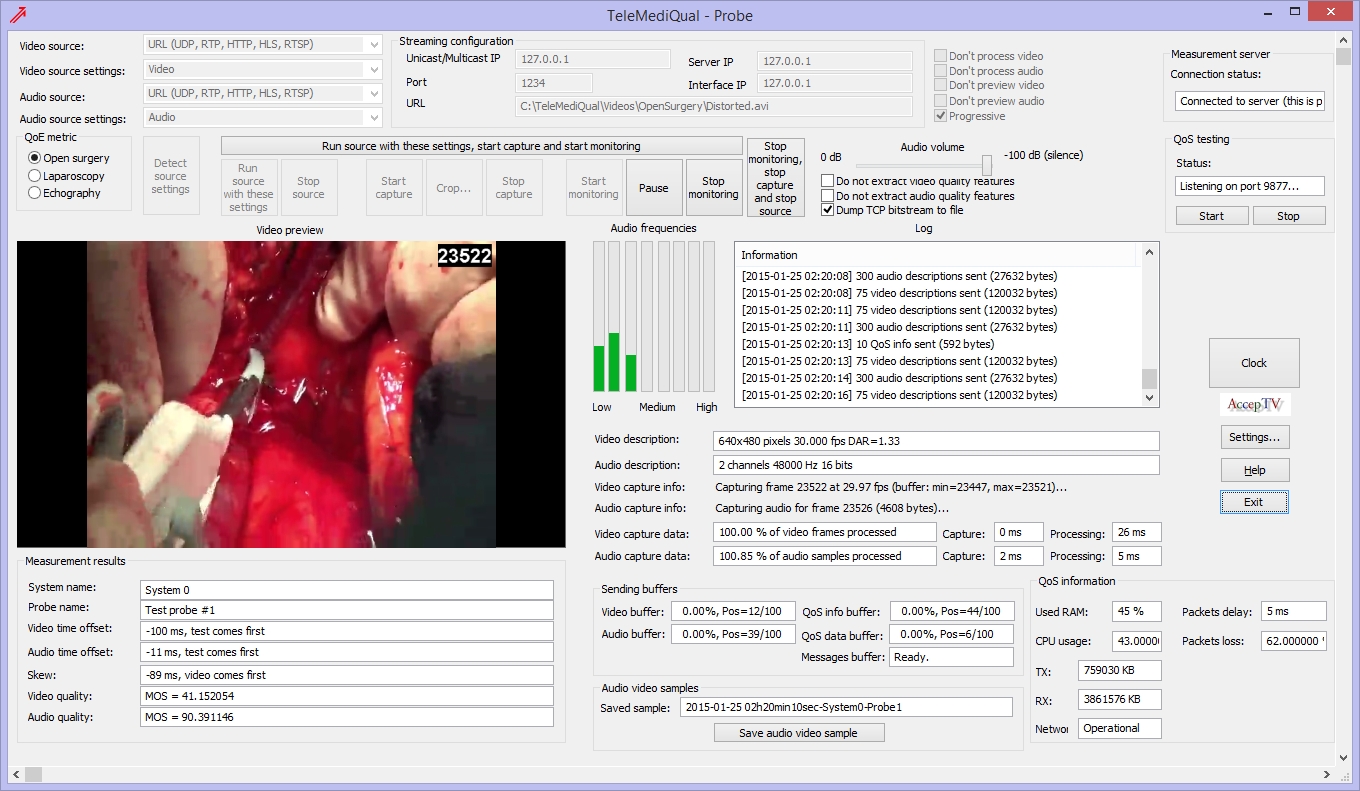
Task: Click the TeleMediQual icon in the title bar
Action: pos(18,15)
